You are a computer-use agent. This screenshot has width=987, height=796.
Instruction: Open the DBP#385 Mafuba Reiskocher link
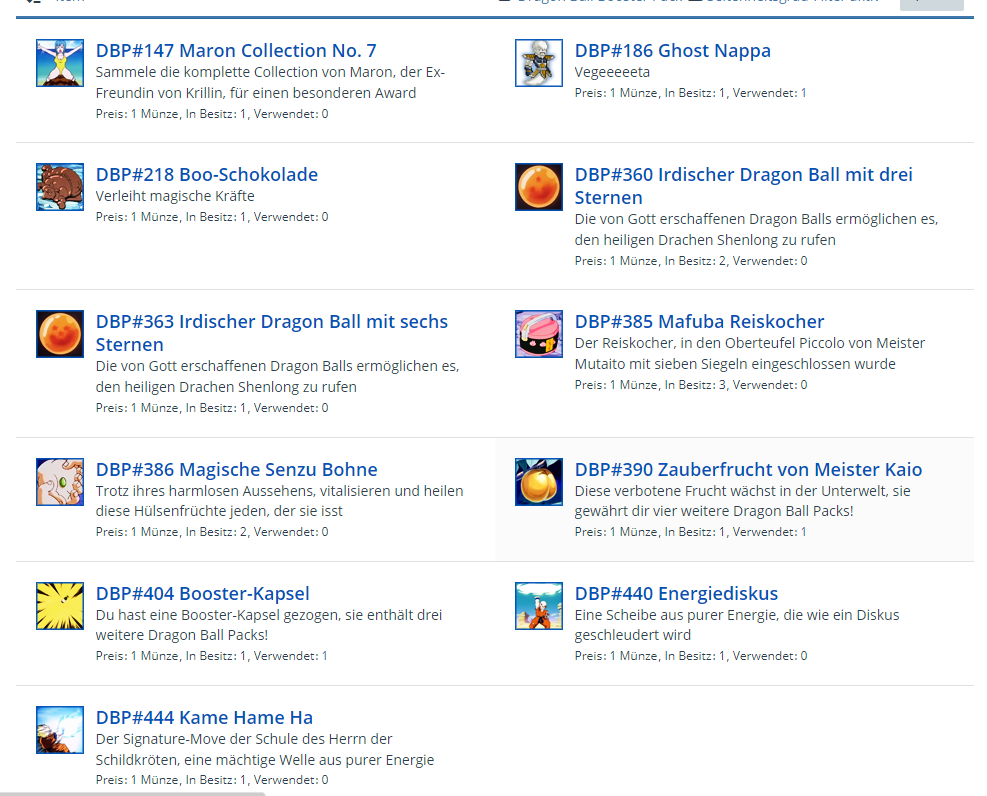[699, 322]
